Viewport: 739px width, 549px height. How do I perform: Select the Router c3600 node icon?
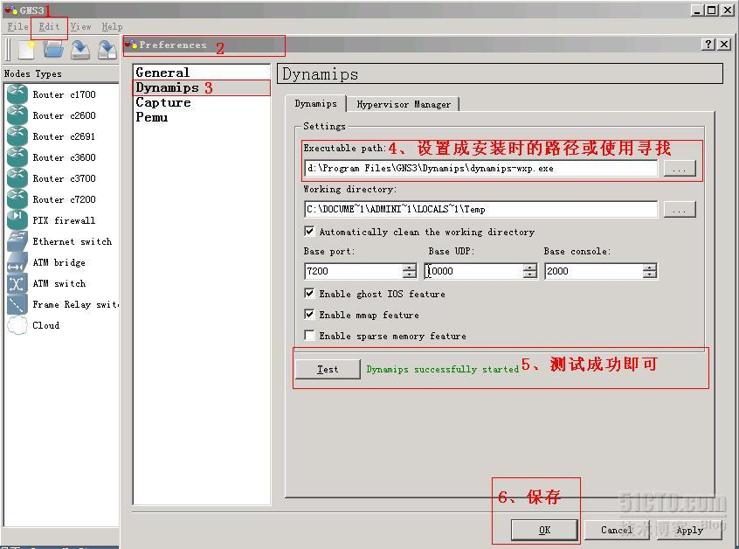click(17, 157)
